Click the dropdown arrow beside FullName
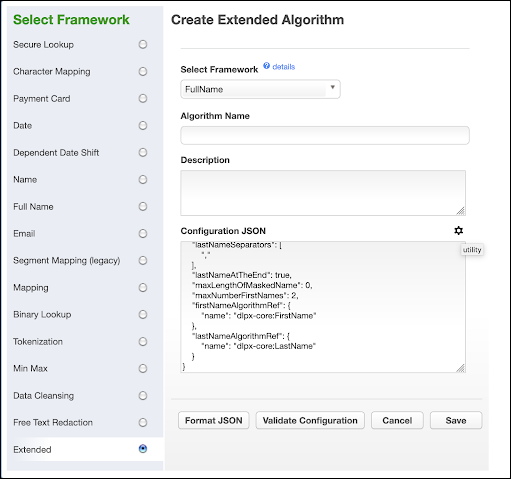Viewport: 511px width, 479px height. (x=332, y=87)
